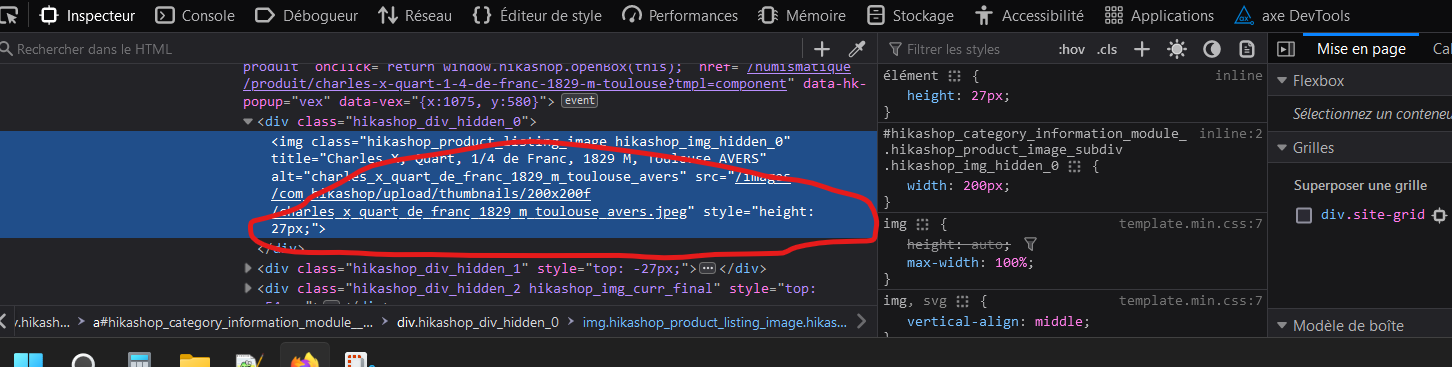The width and height of the screenshot is (1452, 367).
Task: Toggle dark color scheme simulation icon
Action: pos(1211,49)
